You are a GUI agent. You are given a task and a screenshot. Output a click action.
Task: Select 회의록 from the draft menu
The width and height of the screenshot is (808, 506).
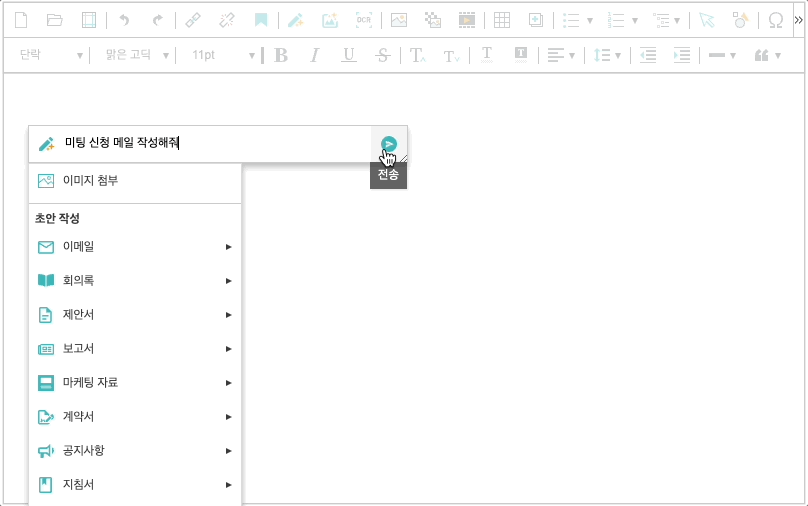click(x=134, y=280)
